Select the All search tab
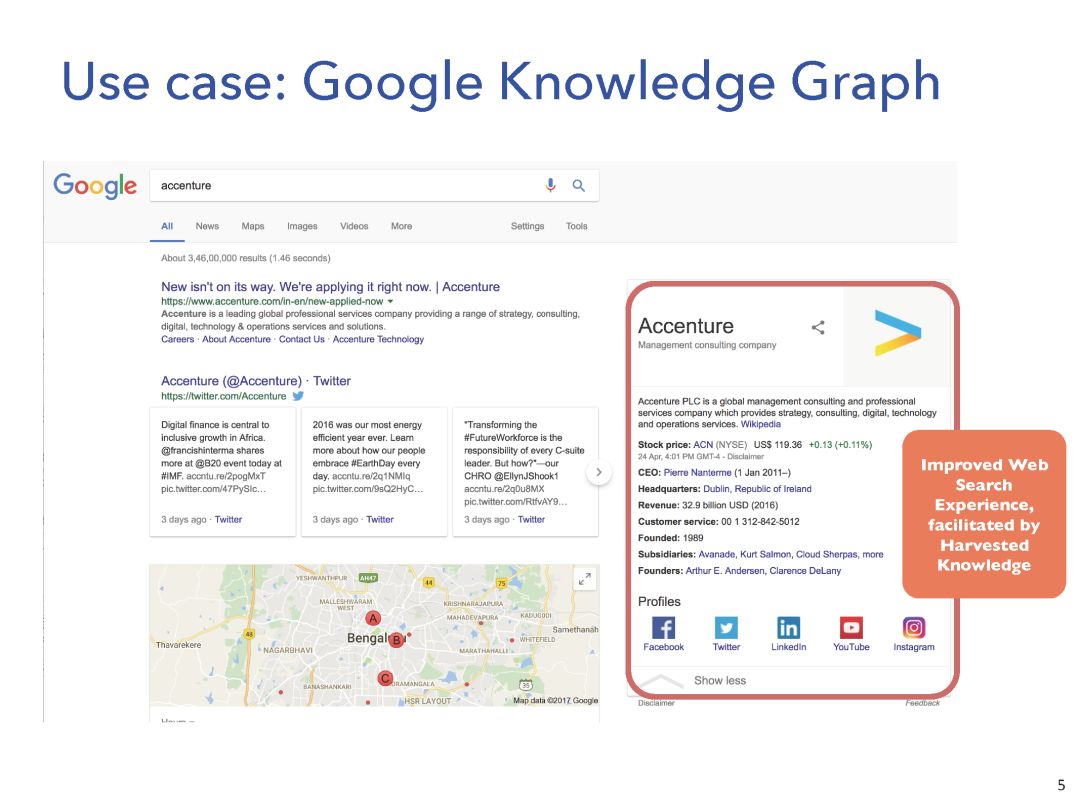Screen dimensions: 1080x810 167,226
